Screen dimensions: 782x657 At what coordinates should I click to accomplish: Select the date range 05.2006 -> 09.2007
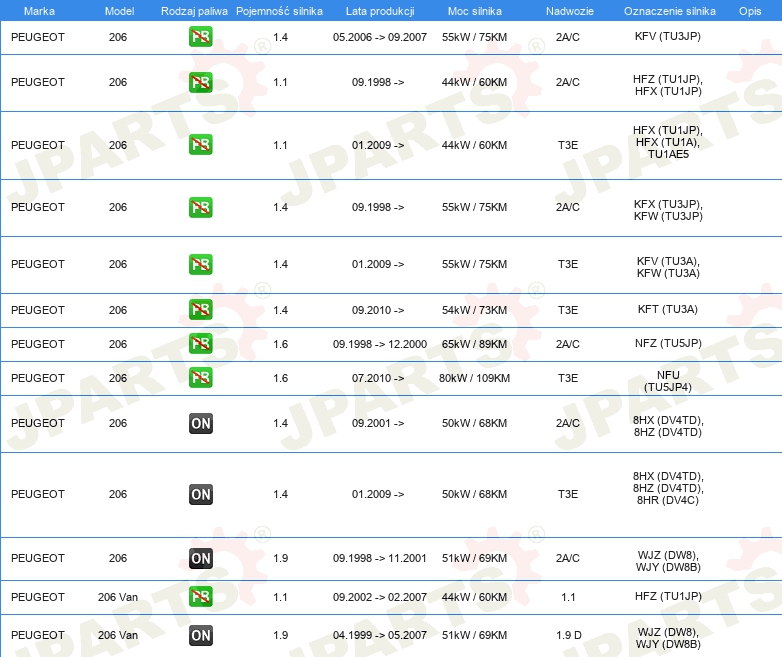pyautogui.click(x=380, y=37)
